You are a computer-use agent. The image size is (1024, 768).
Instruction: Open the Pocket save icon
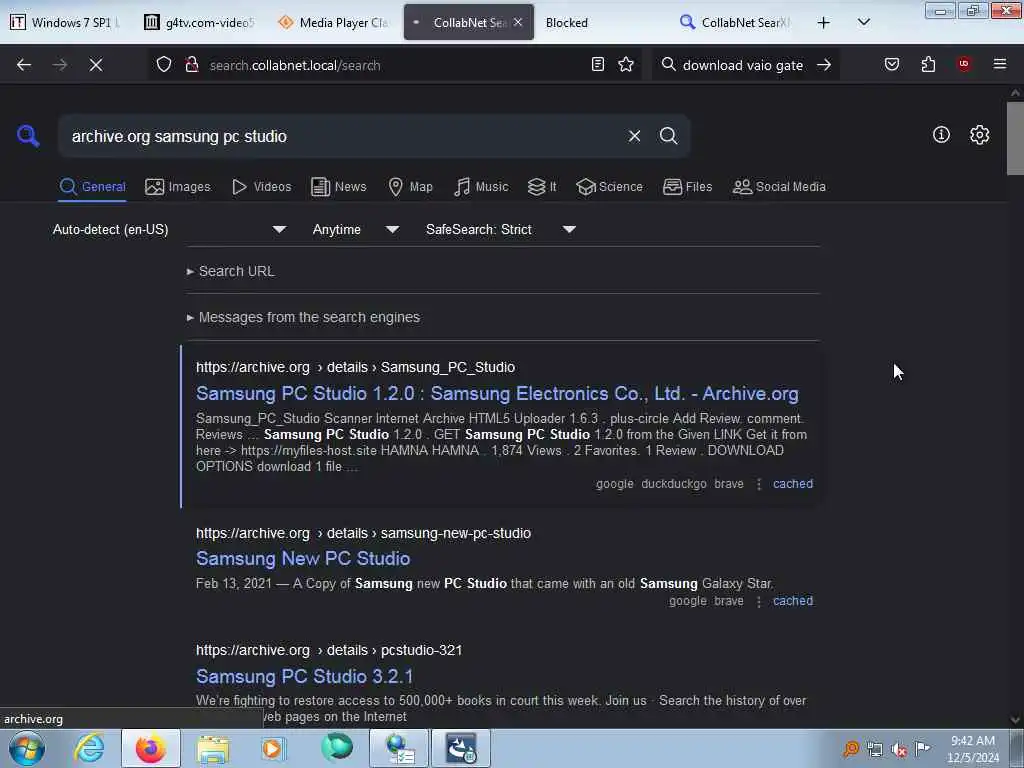[892, 65]
